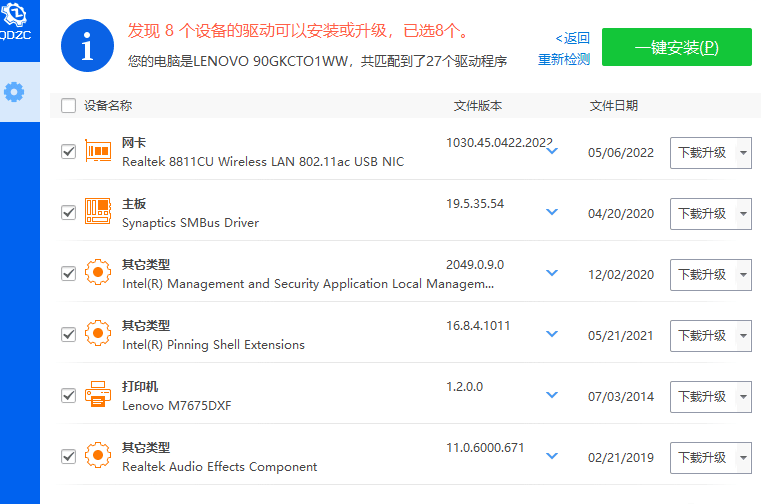Open settings via the gear sidebar icon
The image size is (762, 504).
14,92
